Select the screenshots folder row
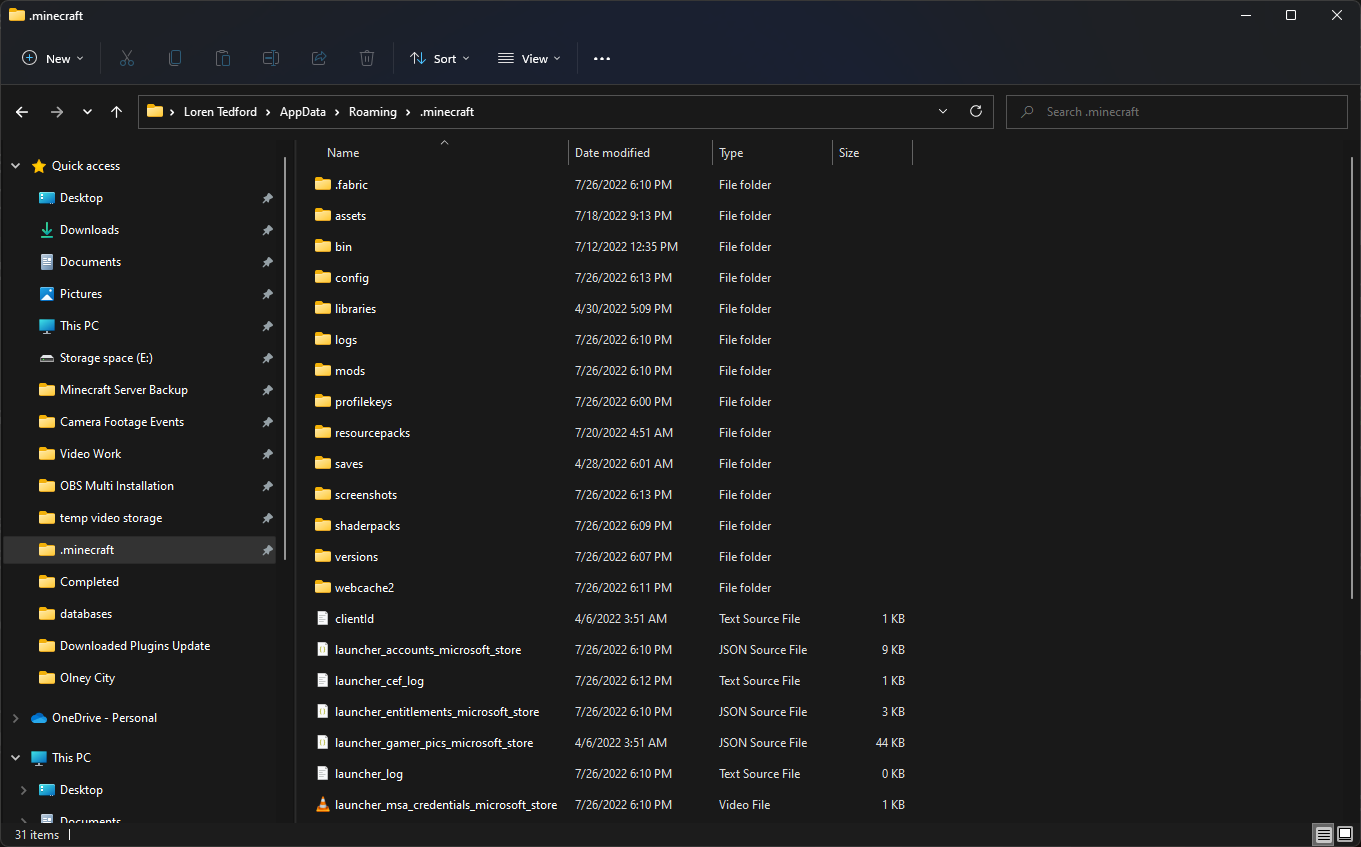This screenshot has height=847, width=1361. point(610,494)
